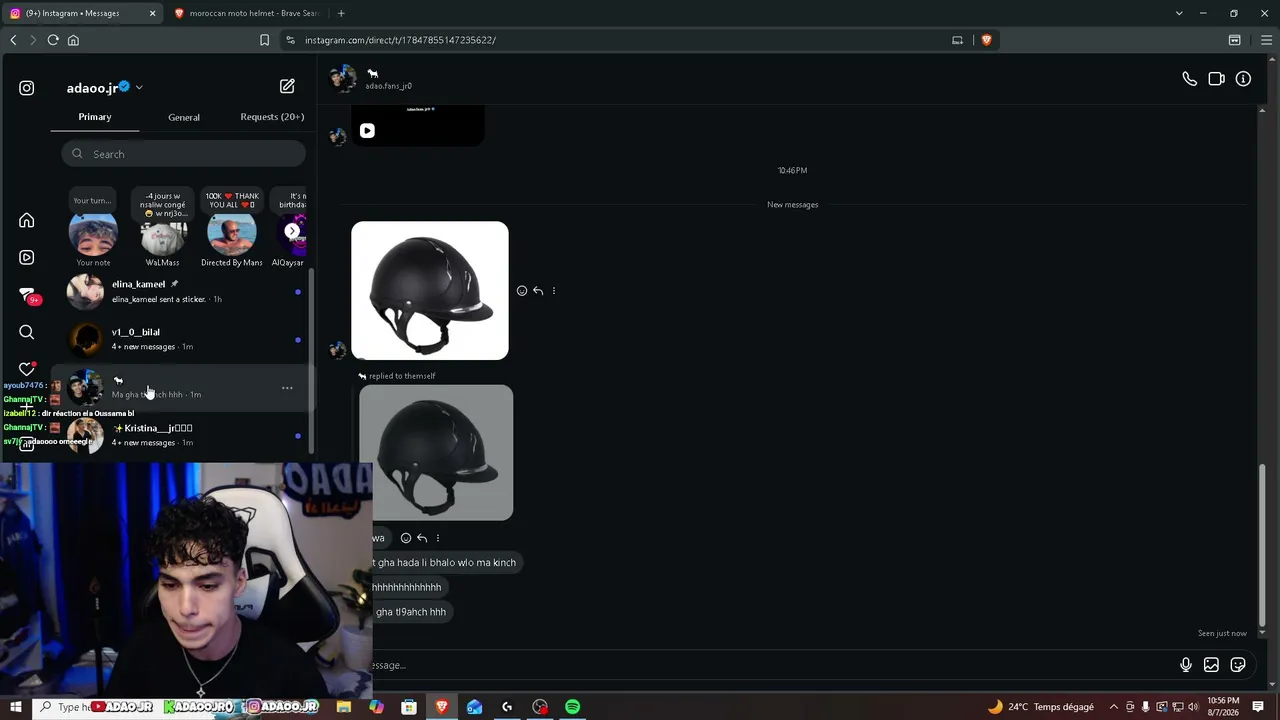Open the tab search dropdown arrow
Image resolution: width=1280 pixels, height=720 pixels.
(x=1179, y=13)
